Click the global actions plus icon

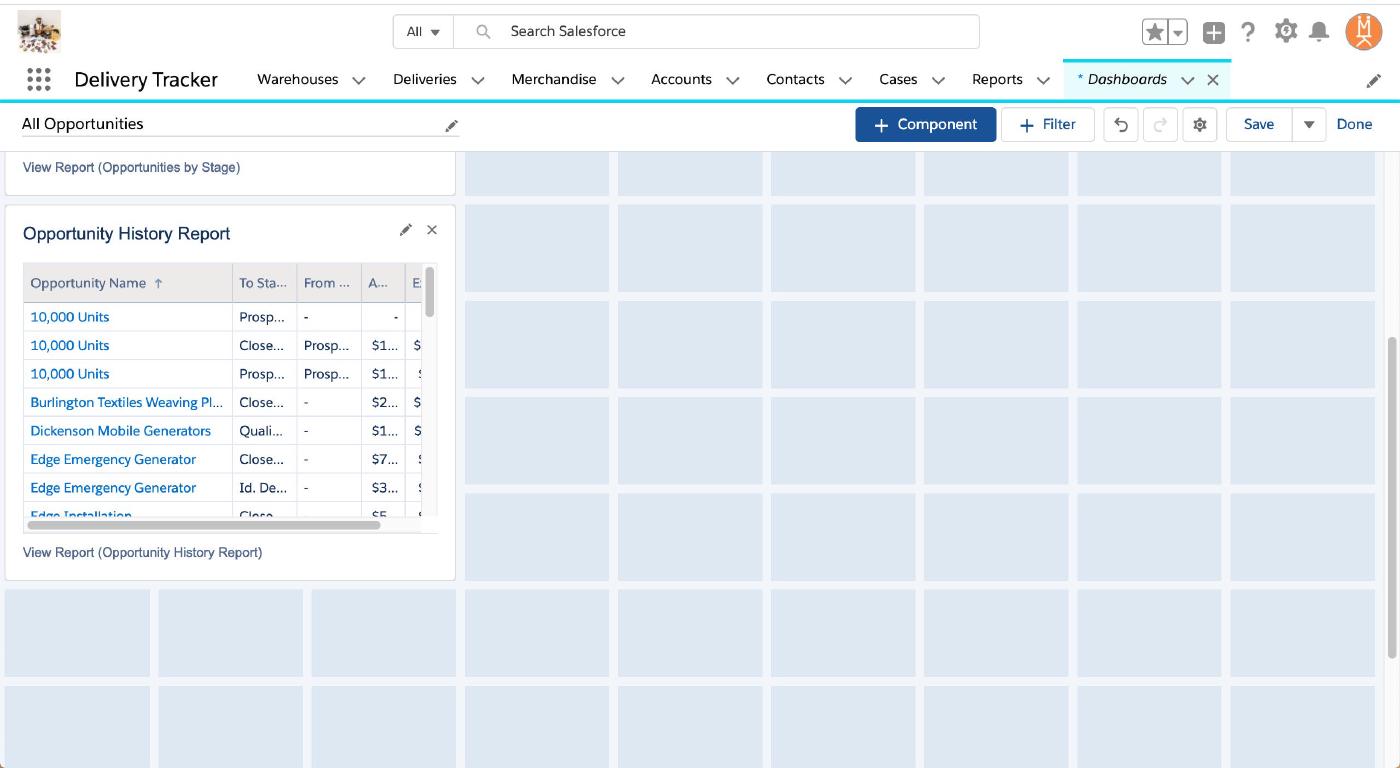point(1213,32)
